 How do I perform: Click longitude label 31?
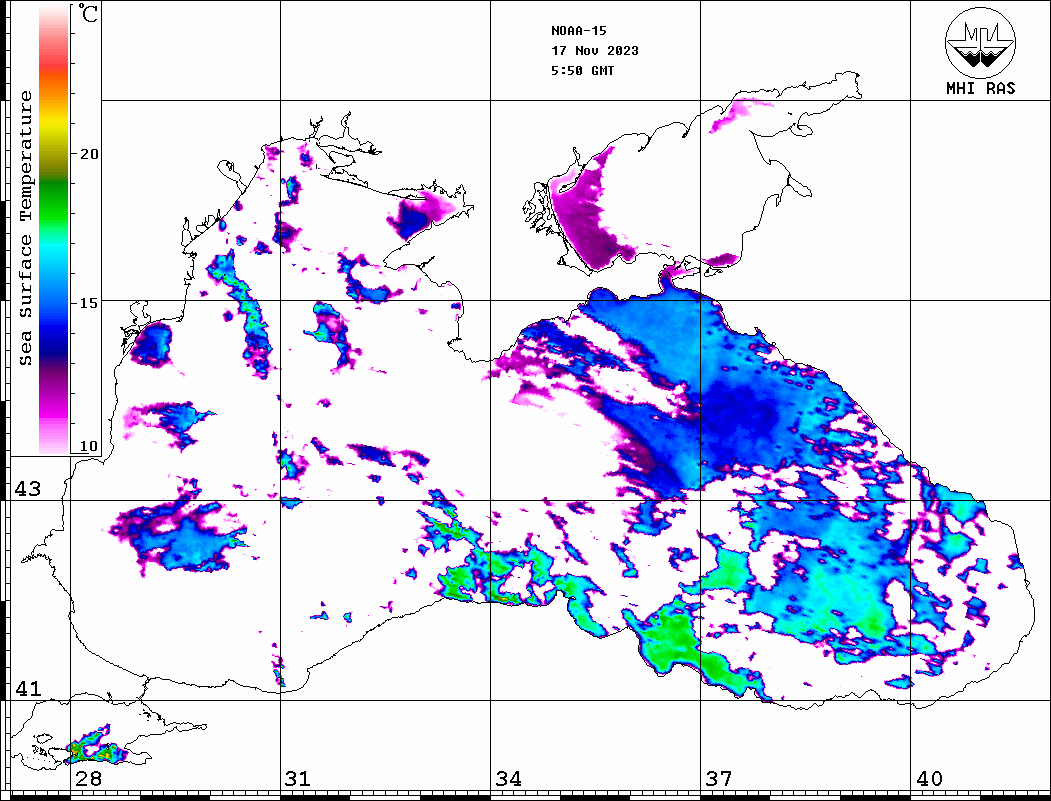point(298,778)
